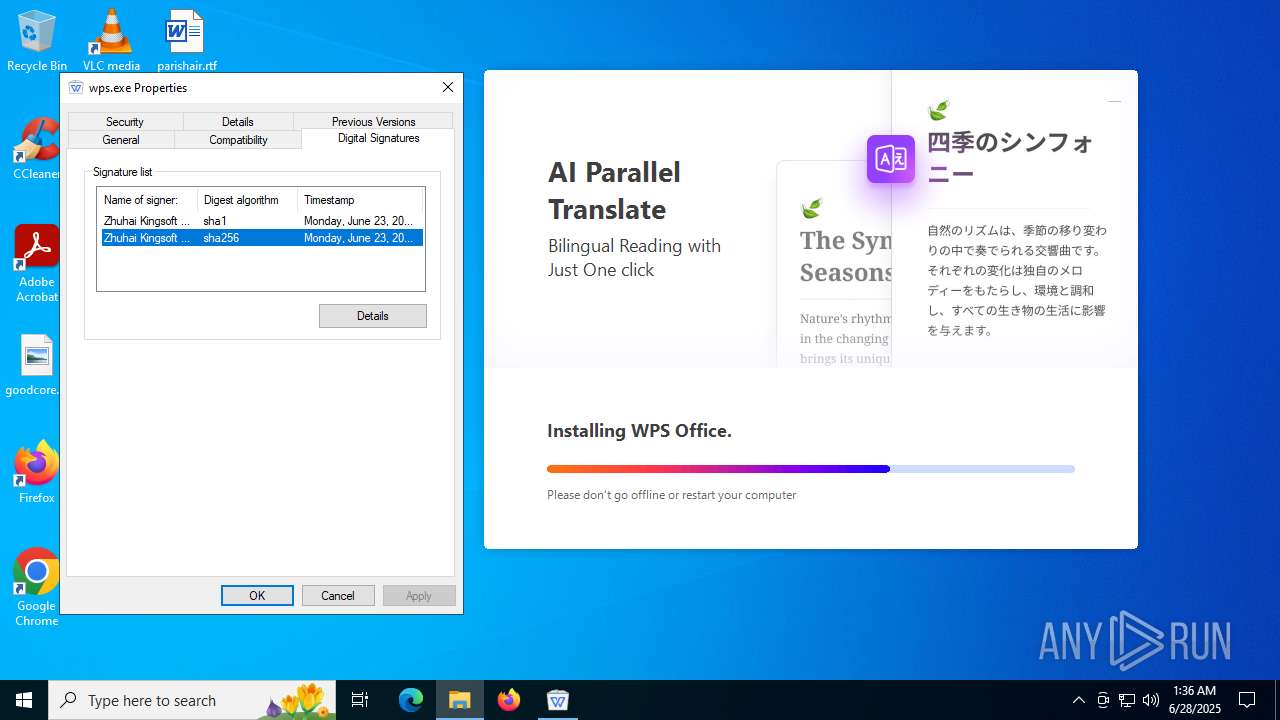The height and width of the screenshot is (720, 1280).
Task: Open the Action Center notifications icon
Action: (1247, 700)
